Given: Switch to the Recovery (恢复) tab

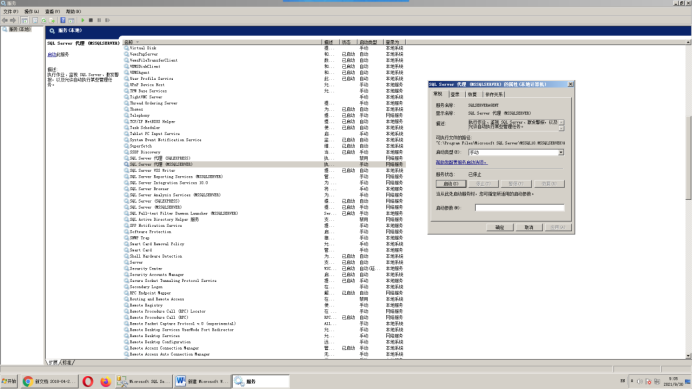Looking at the screenshot, I should click(x=473, y=94).
